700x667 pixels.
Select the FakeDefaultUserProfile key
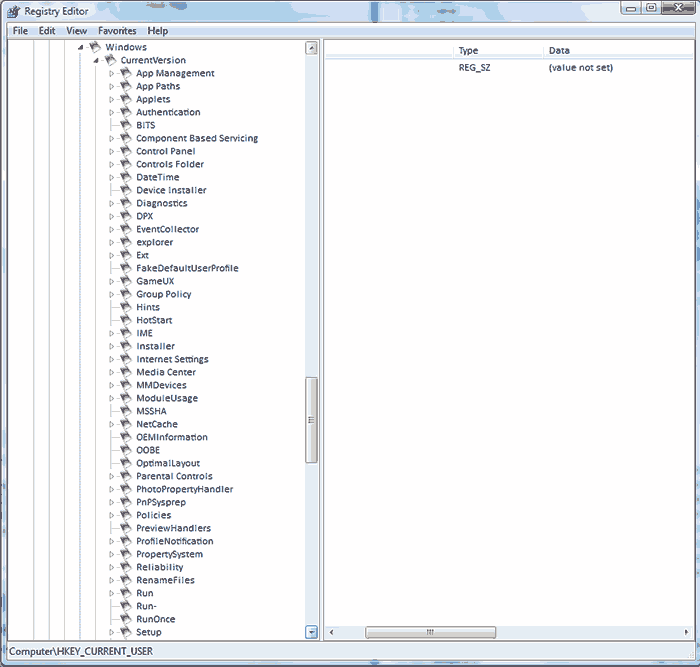point(188,268)
